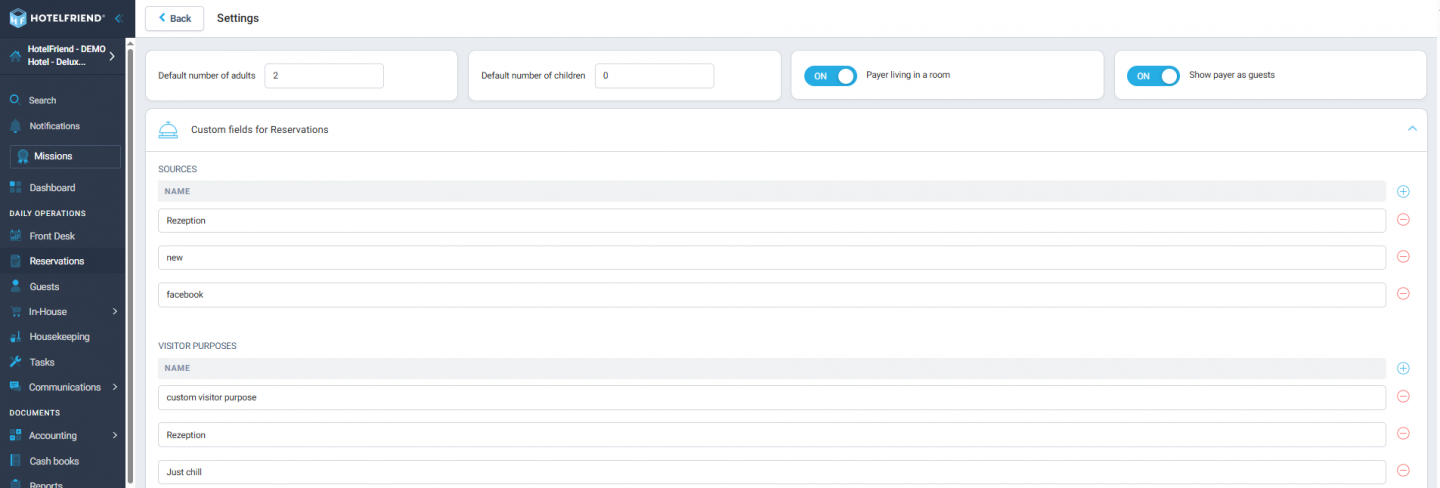Click the Guests person icon
Screen dimensions: 1440x488
pyautogui.click(x=15, y=286)
